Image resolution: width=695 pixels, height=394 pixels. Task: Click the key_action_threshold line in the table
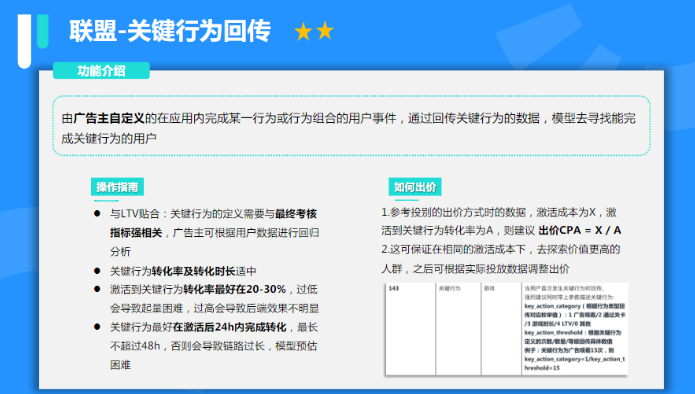pos(573,332)
